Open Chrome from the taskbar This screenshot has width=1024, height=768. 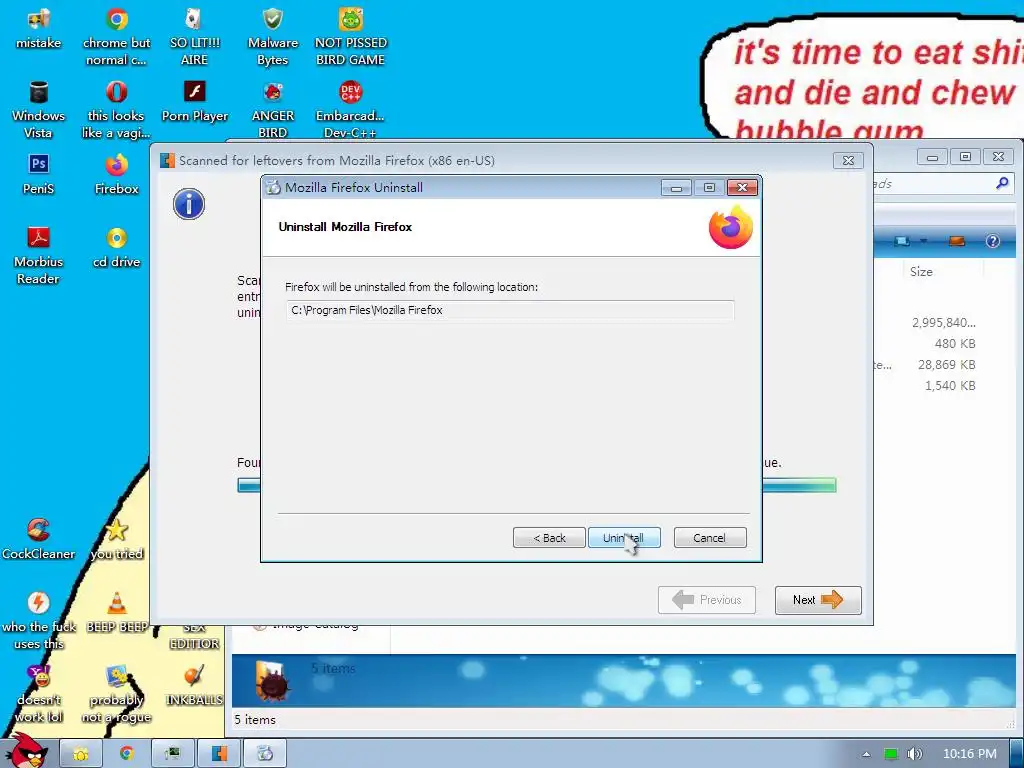tap(126, 754)
